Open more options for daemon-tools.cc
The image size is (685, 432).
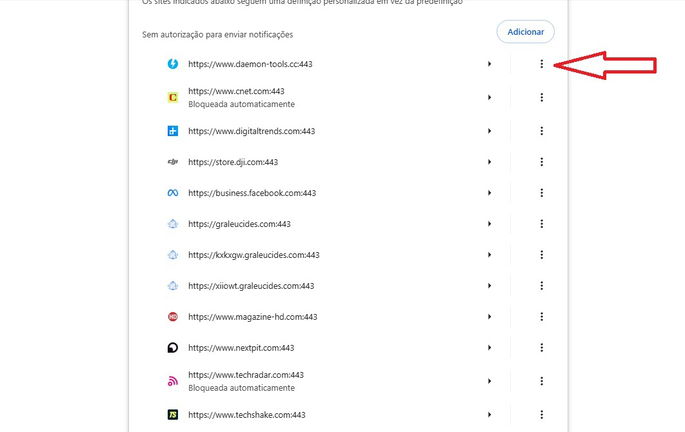(x=541, y=64)
